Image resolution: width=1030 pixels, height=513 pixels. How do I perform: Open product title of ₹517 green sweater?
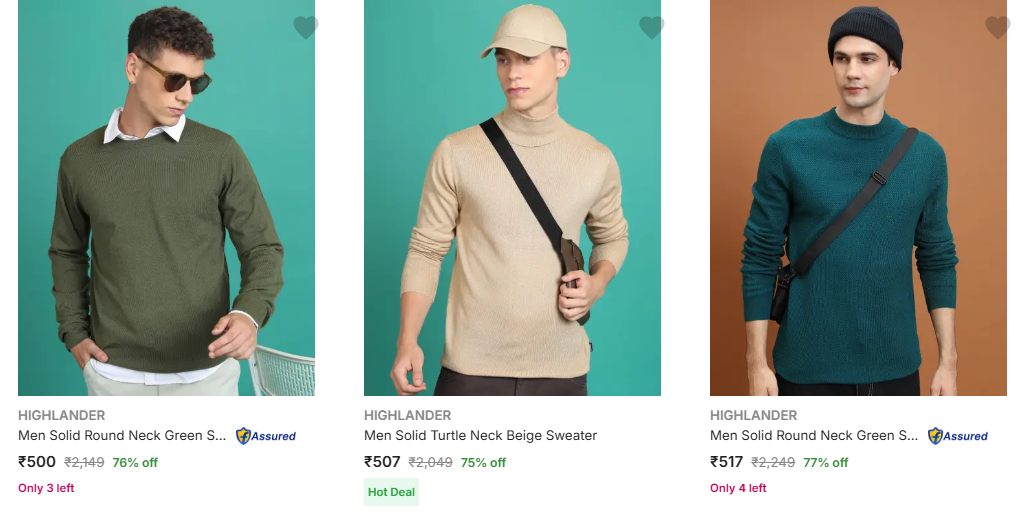[x=814, y=436]
